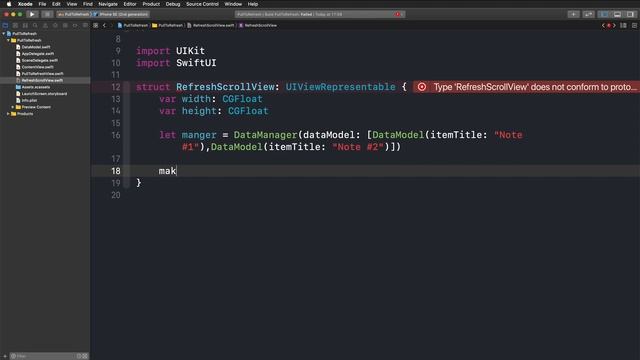The width and height of the screenshot is (640, 360).
Task: Go back with the jump bar left arrow
Action: (104, 25)
